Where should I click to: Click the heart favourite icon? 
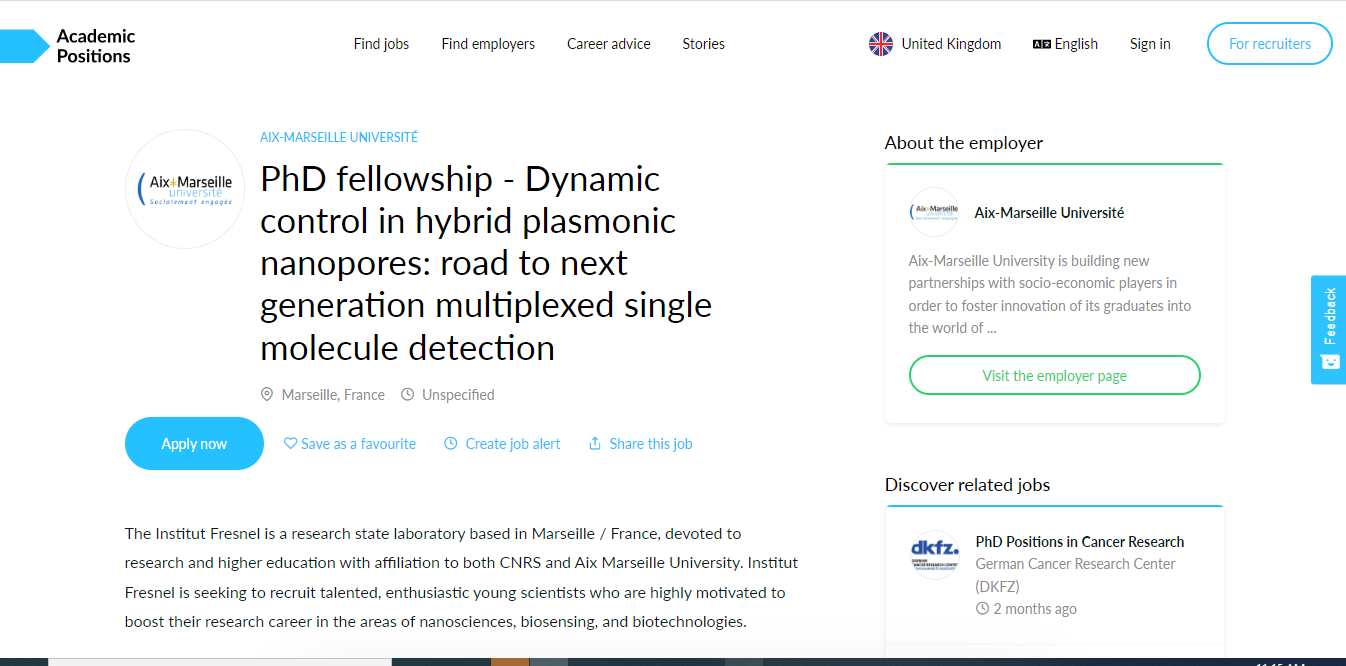point(290,444)
